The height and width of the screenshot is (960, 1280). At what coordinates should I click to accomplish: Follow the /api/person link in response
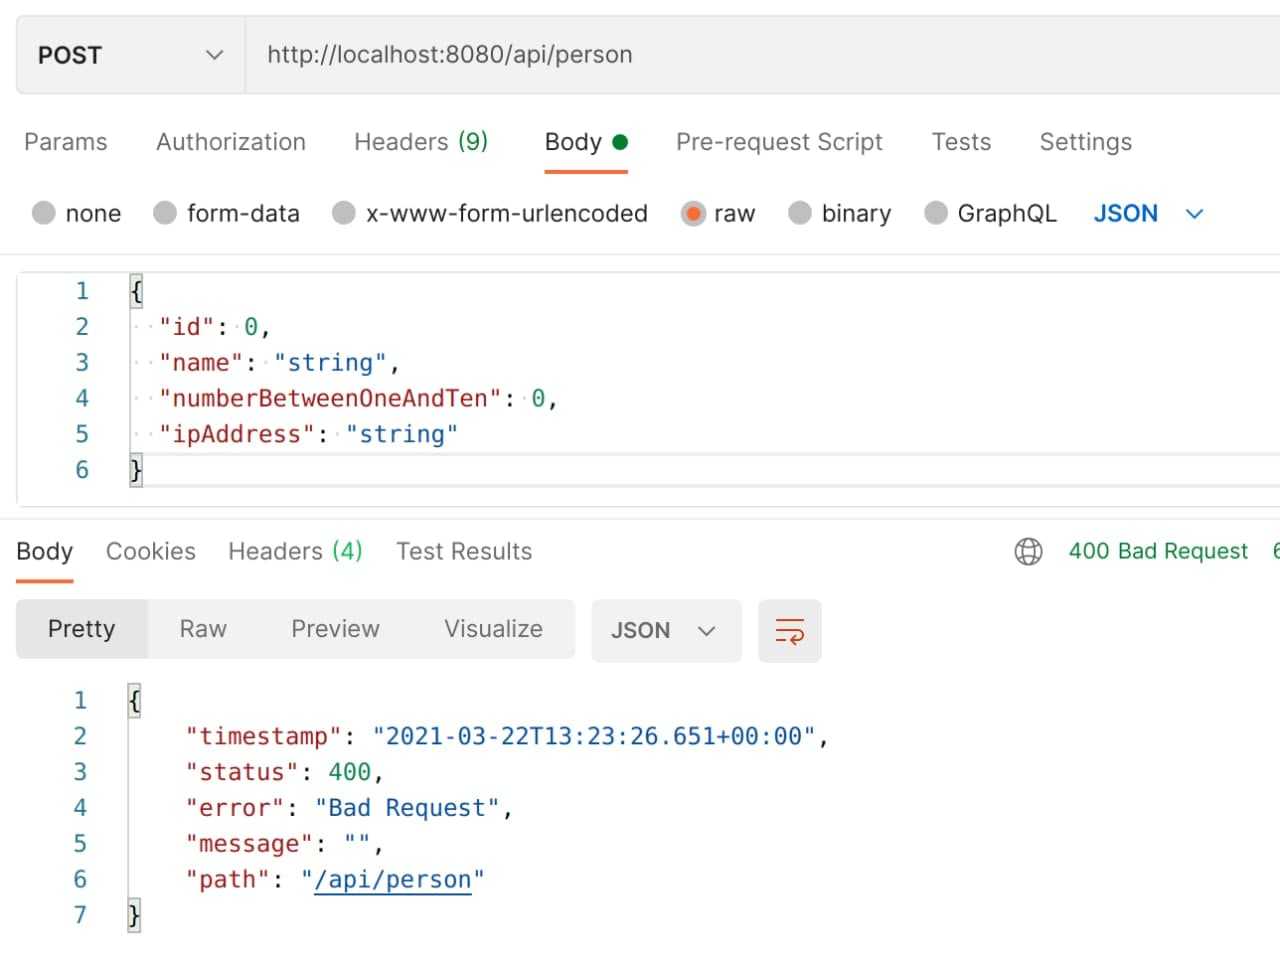click(x=392, y=880)
